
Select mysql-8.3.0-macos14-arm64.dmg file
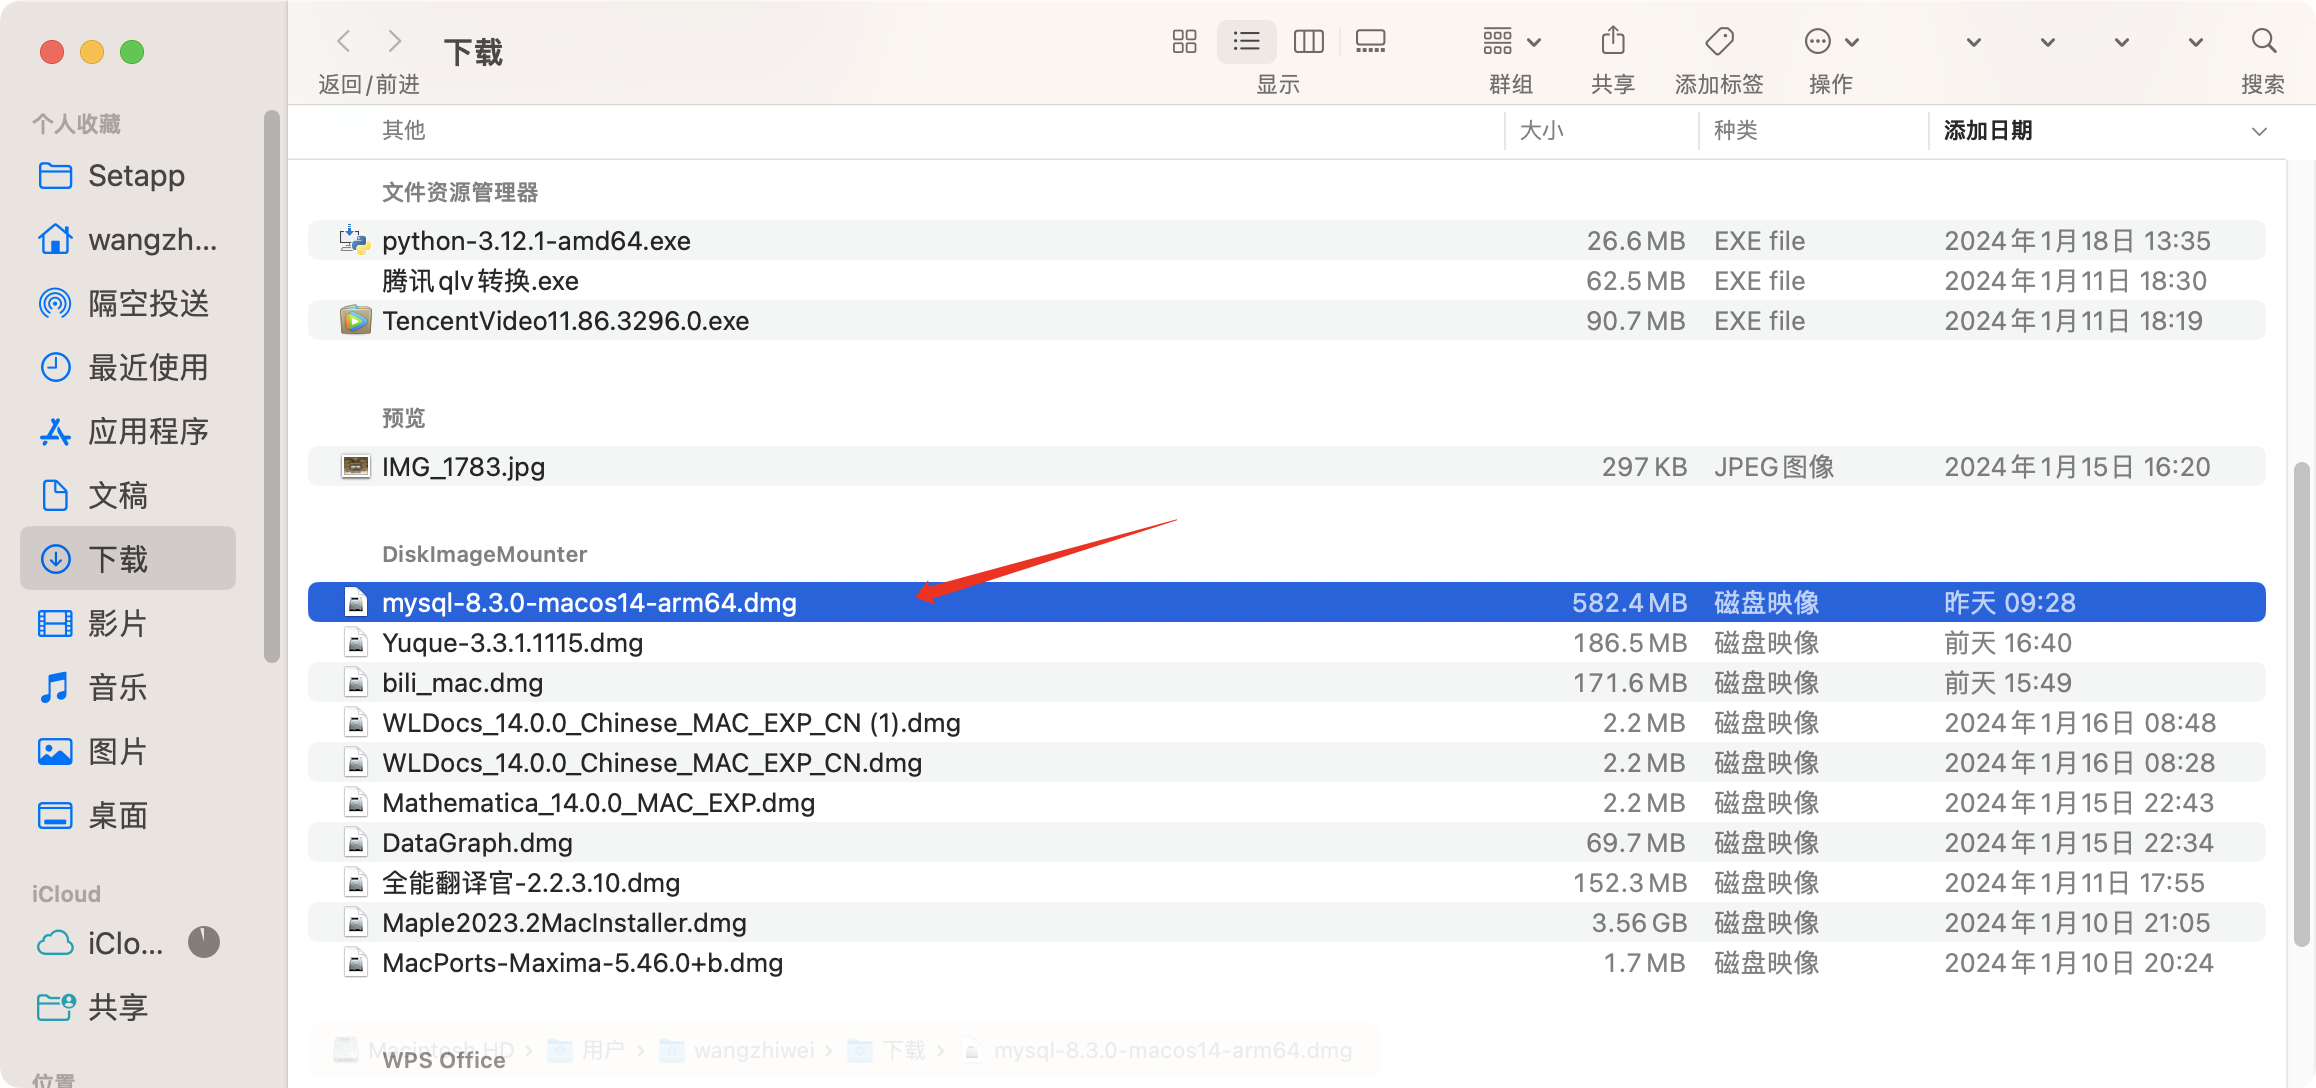[1286, 603]
